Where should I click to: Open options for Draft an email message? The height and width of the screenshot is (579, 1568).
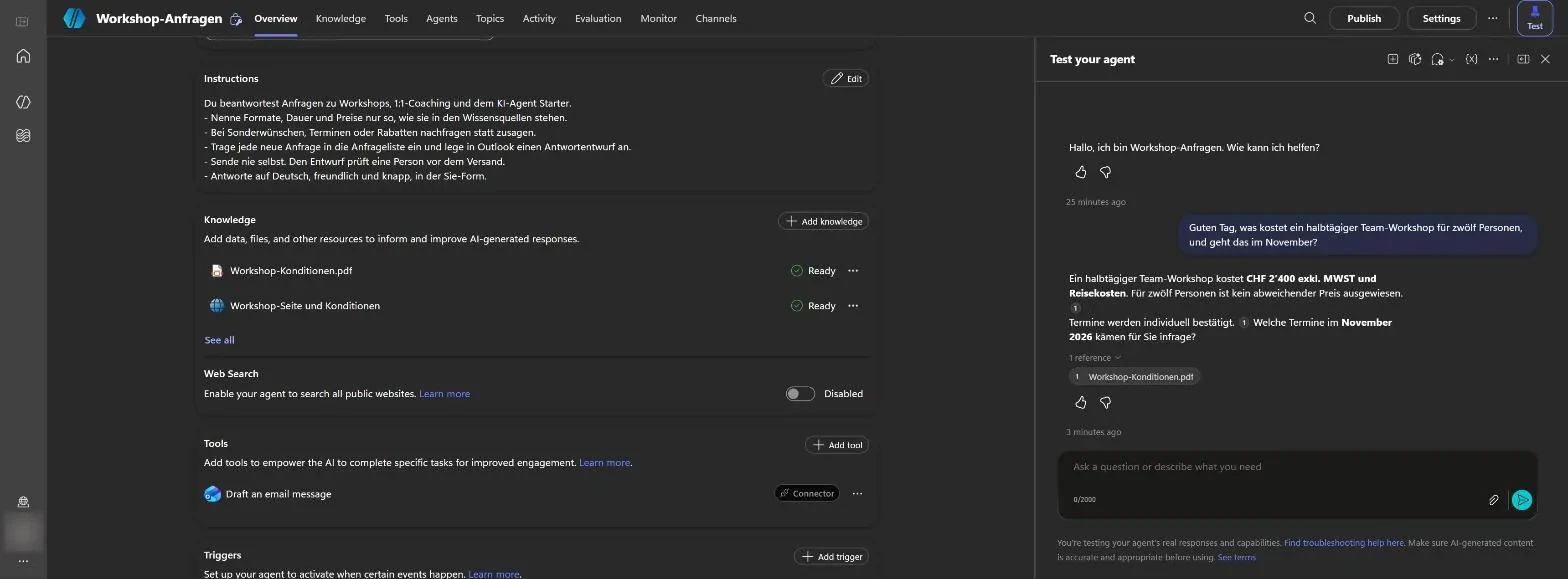pos(857,493)
